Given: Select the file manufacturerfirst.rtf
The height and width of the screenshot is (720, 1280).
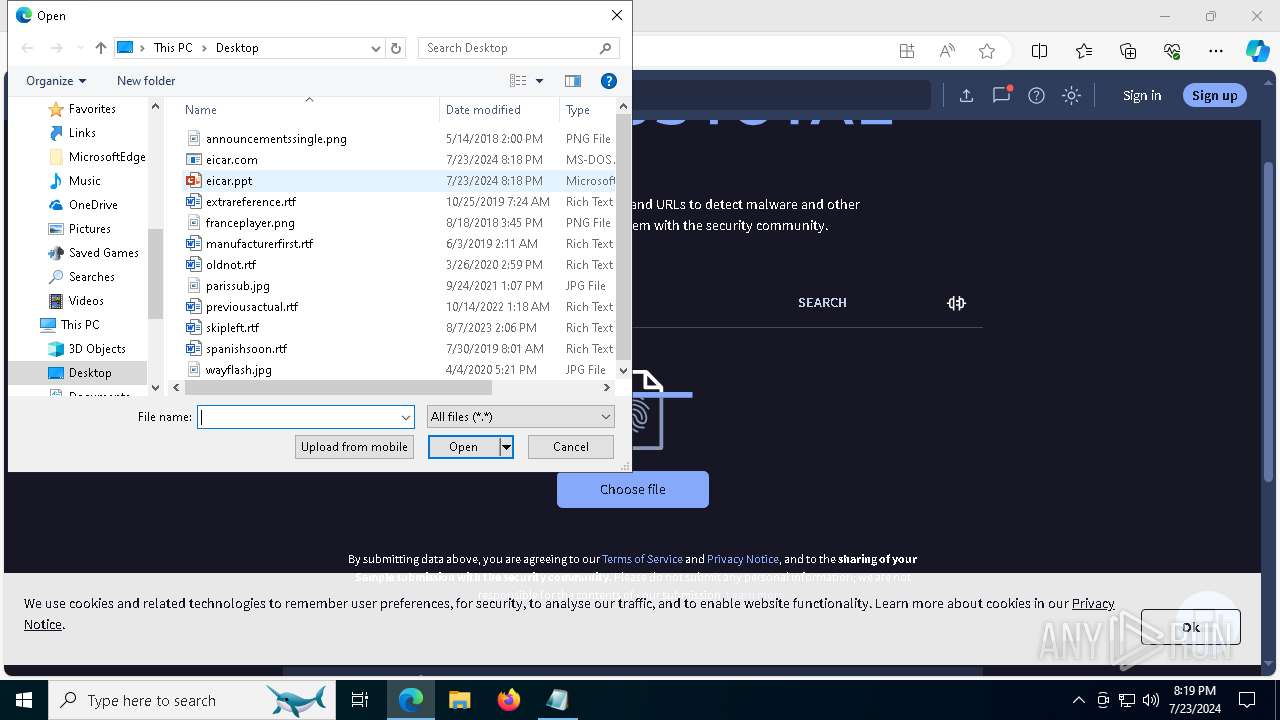Looking at the screenshot, I should (x=259, y=244).
